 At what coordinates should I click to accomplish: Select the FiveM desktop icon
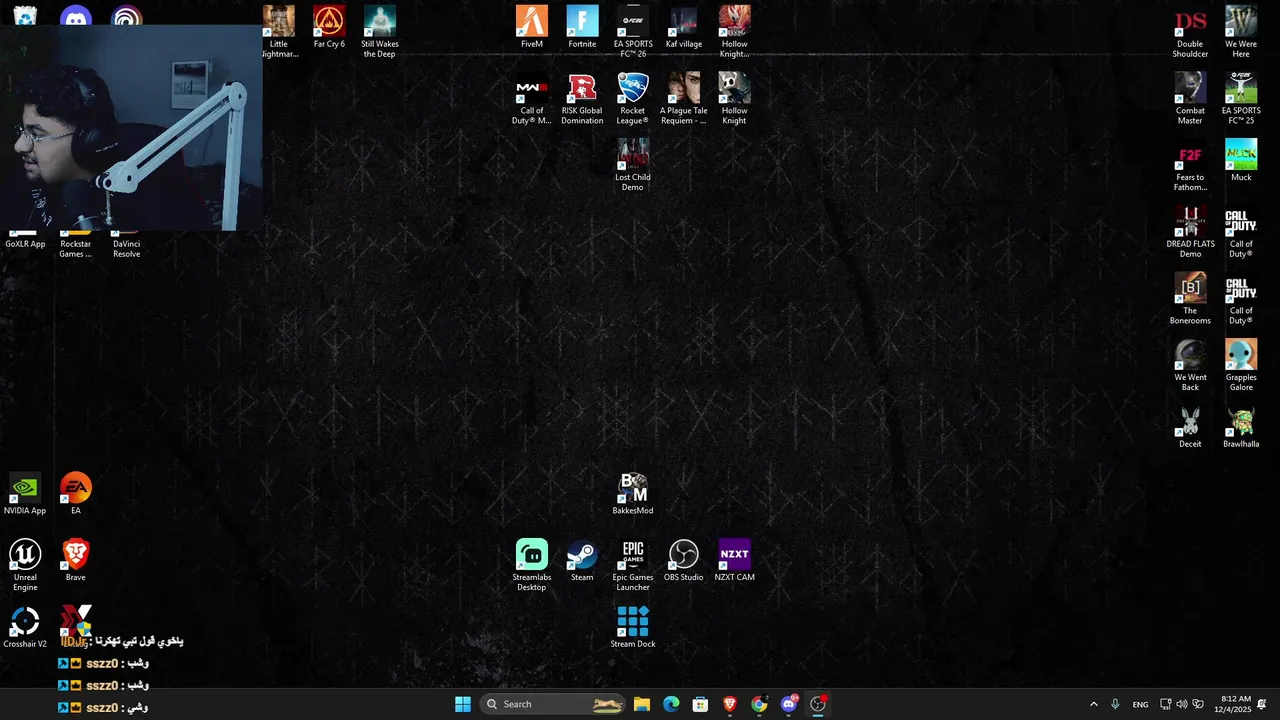[532, 27]
